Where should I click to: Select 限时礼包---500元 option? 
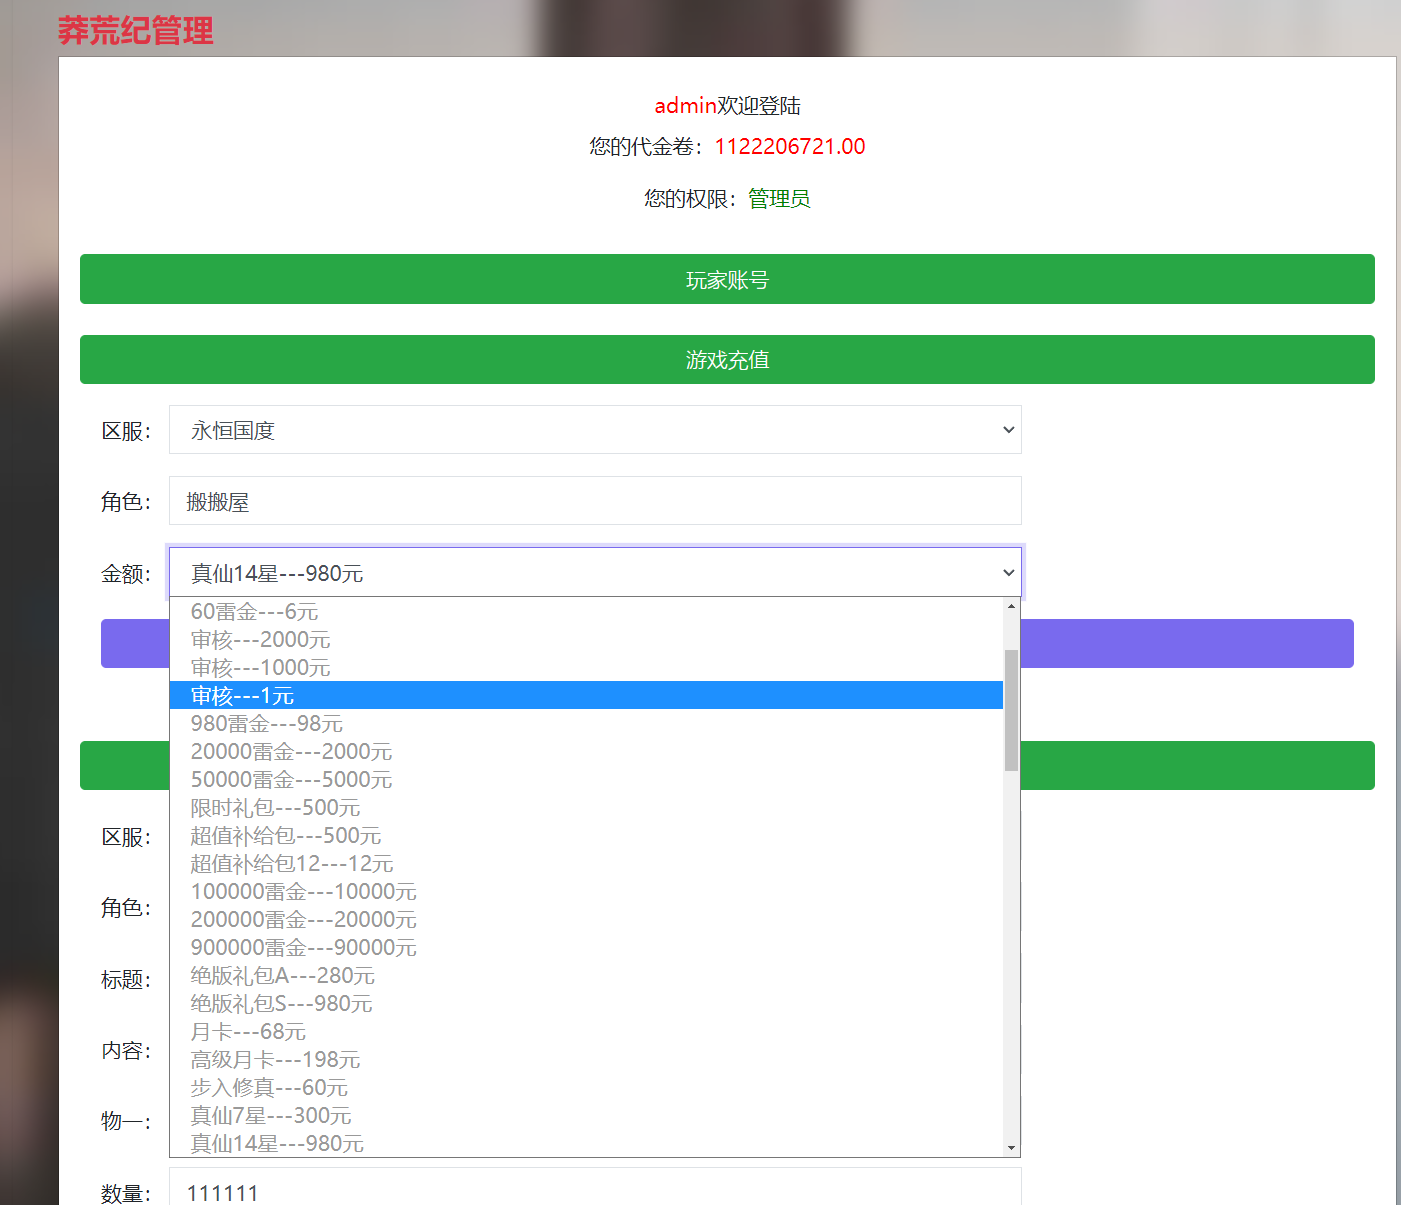click(276, 807)
